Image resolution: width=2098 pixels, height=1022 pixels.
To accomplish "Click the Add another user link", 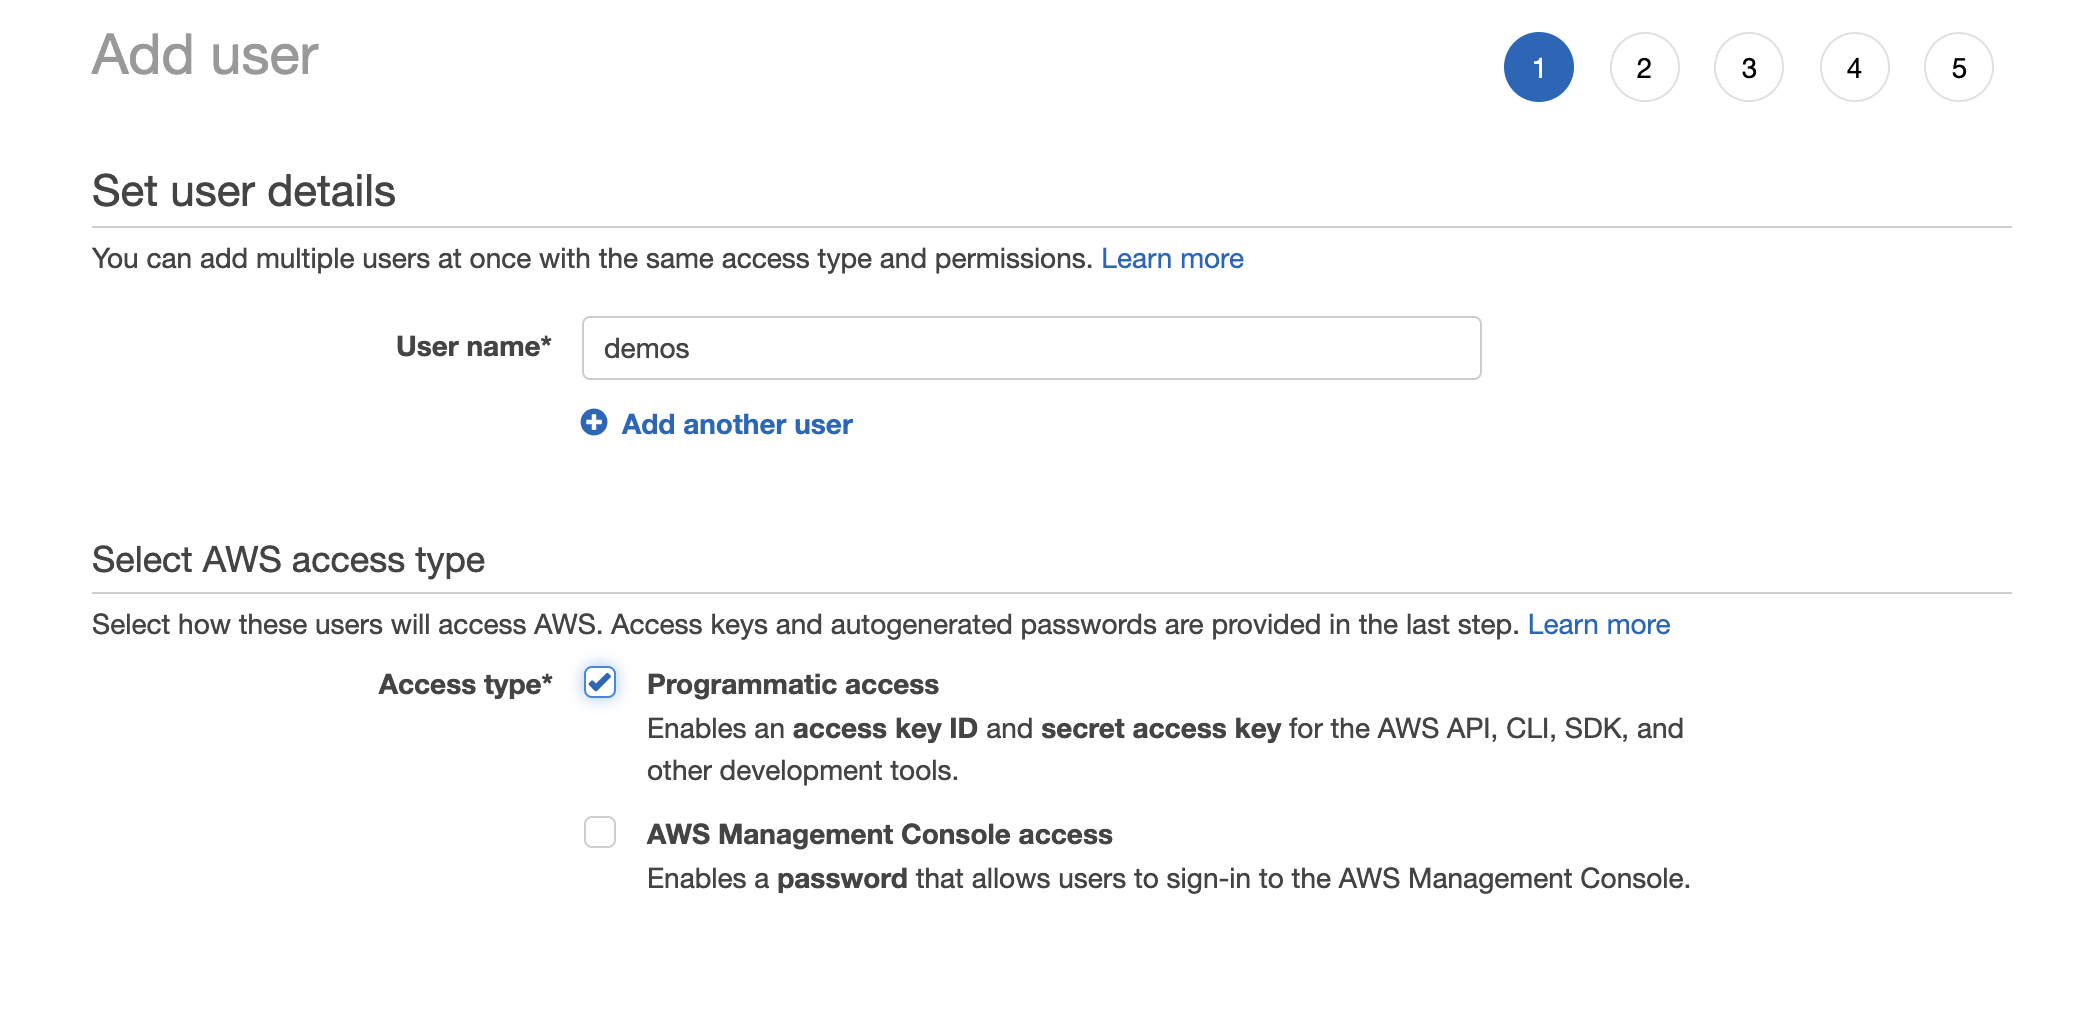I will [737, 424].
